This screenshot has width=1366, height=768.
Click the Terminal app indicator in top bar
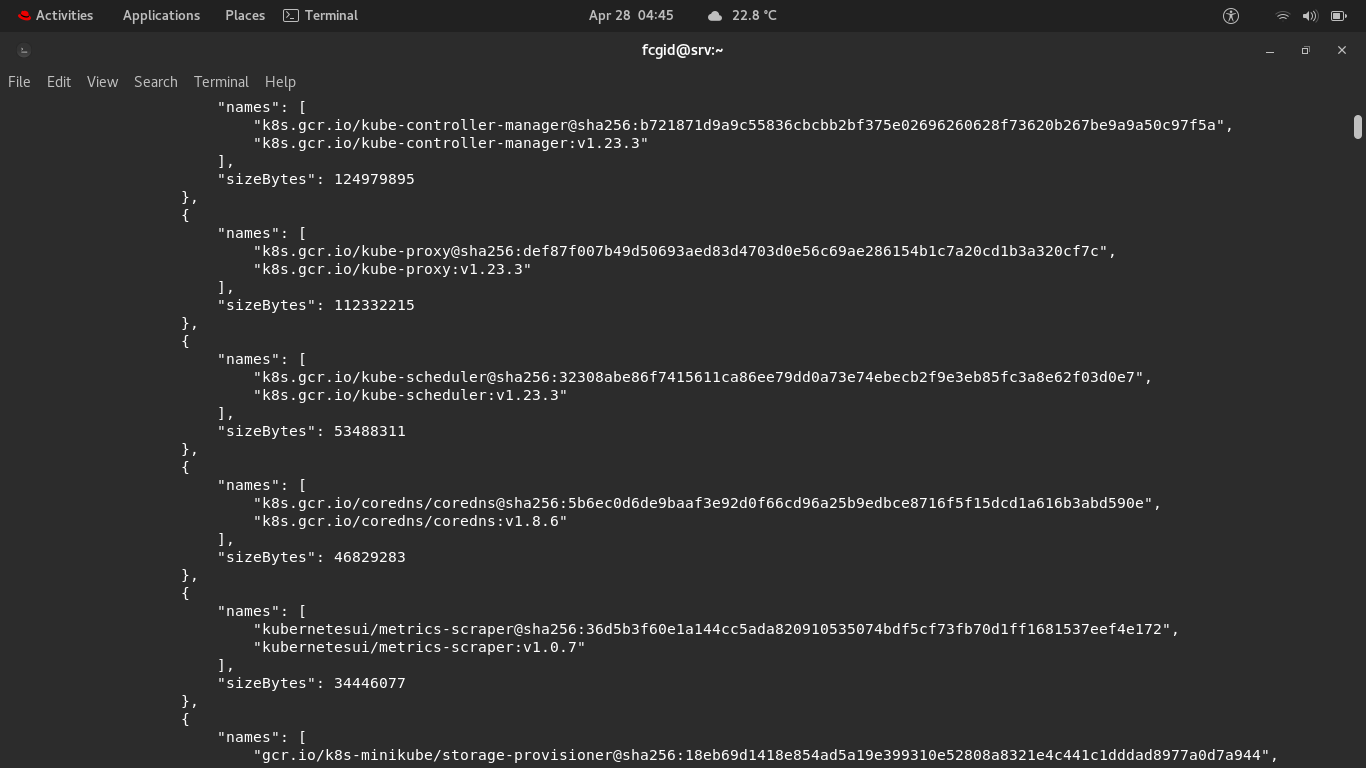pos(320,15)
